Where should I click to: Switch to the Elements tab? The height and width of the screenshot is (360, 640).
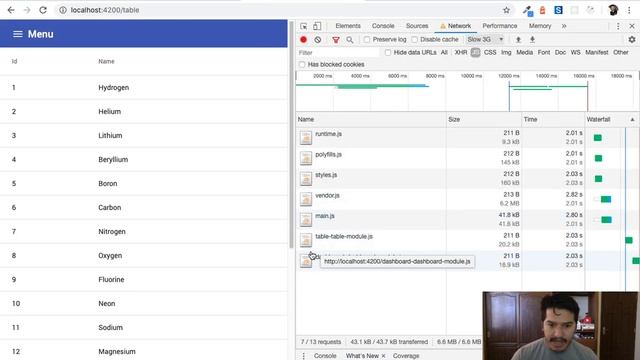tap(348, 26)
